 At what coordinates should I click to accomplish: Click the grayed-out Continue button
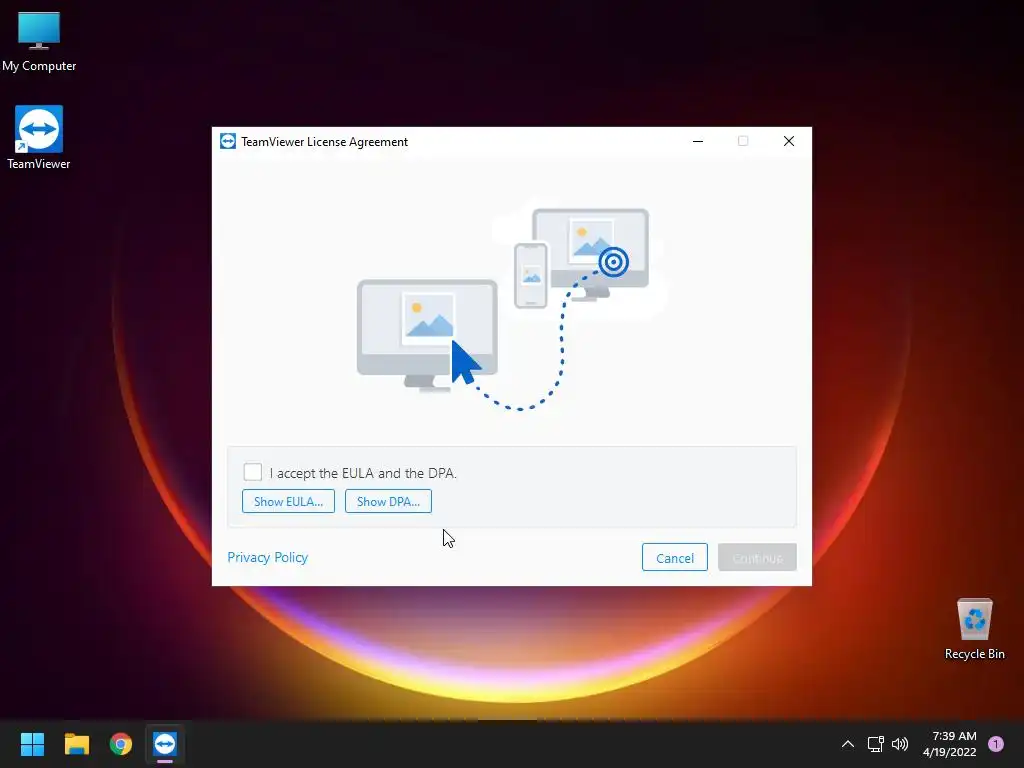tap(757, 557)
